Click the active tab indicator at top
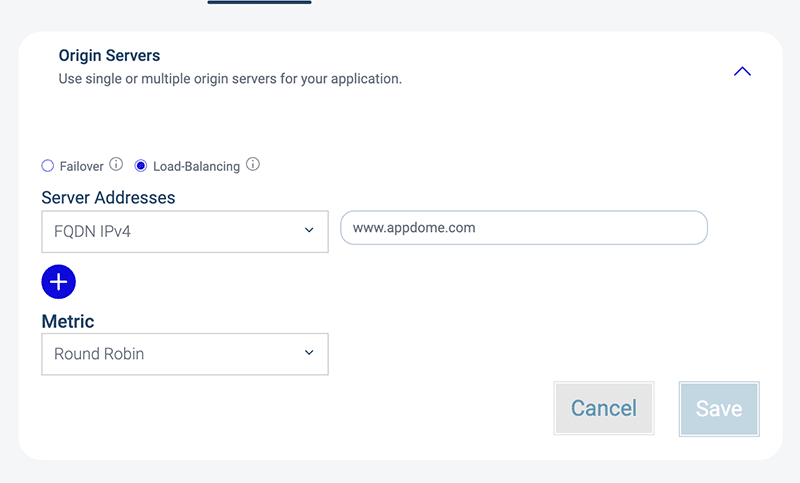The width and height of the screenshot is (800, 483). (x=259, y=3)
